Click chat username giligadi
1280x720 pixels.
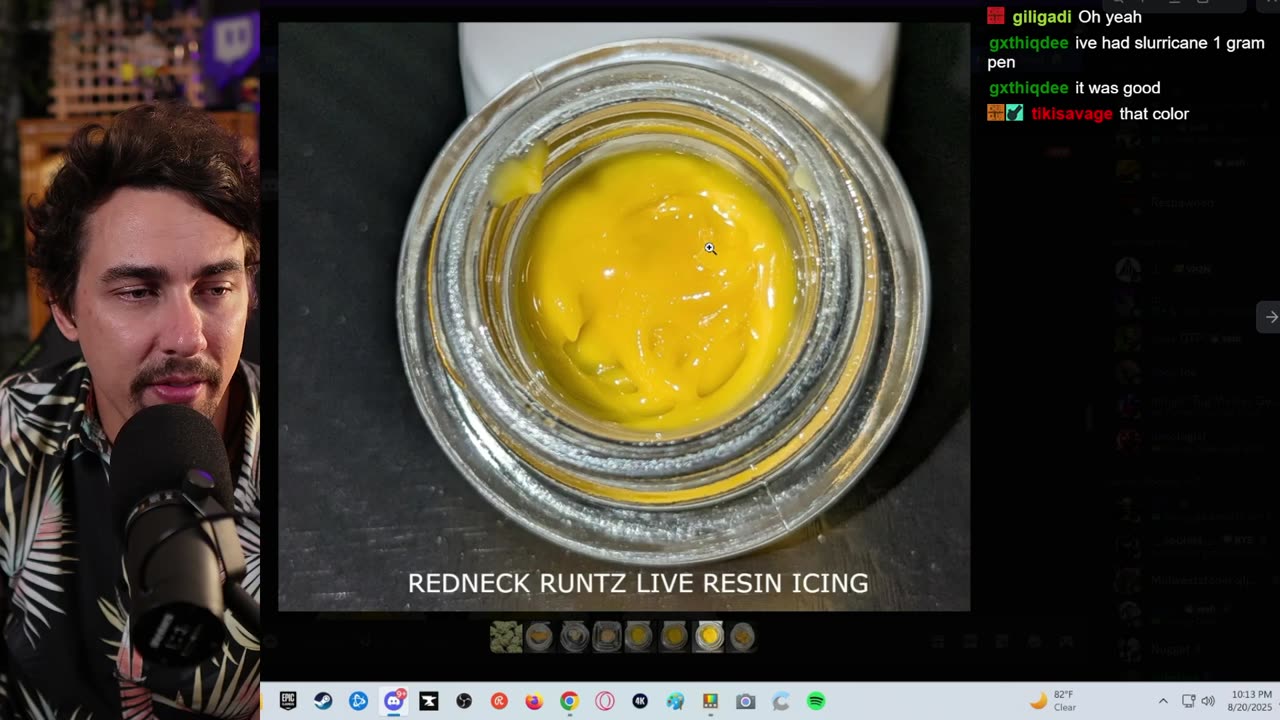[1041, 17]
